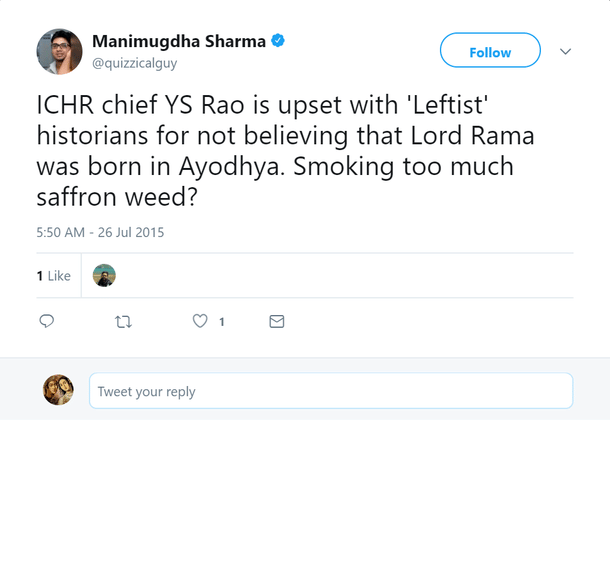Focus the "Tweet your reply" field

330,391
